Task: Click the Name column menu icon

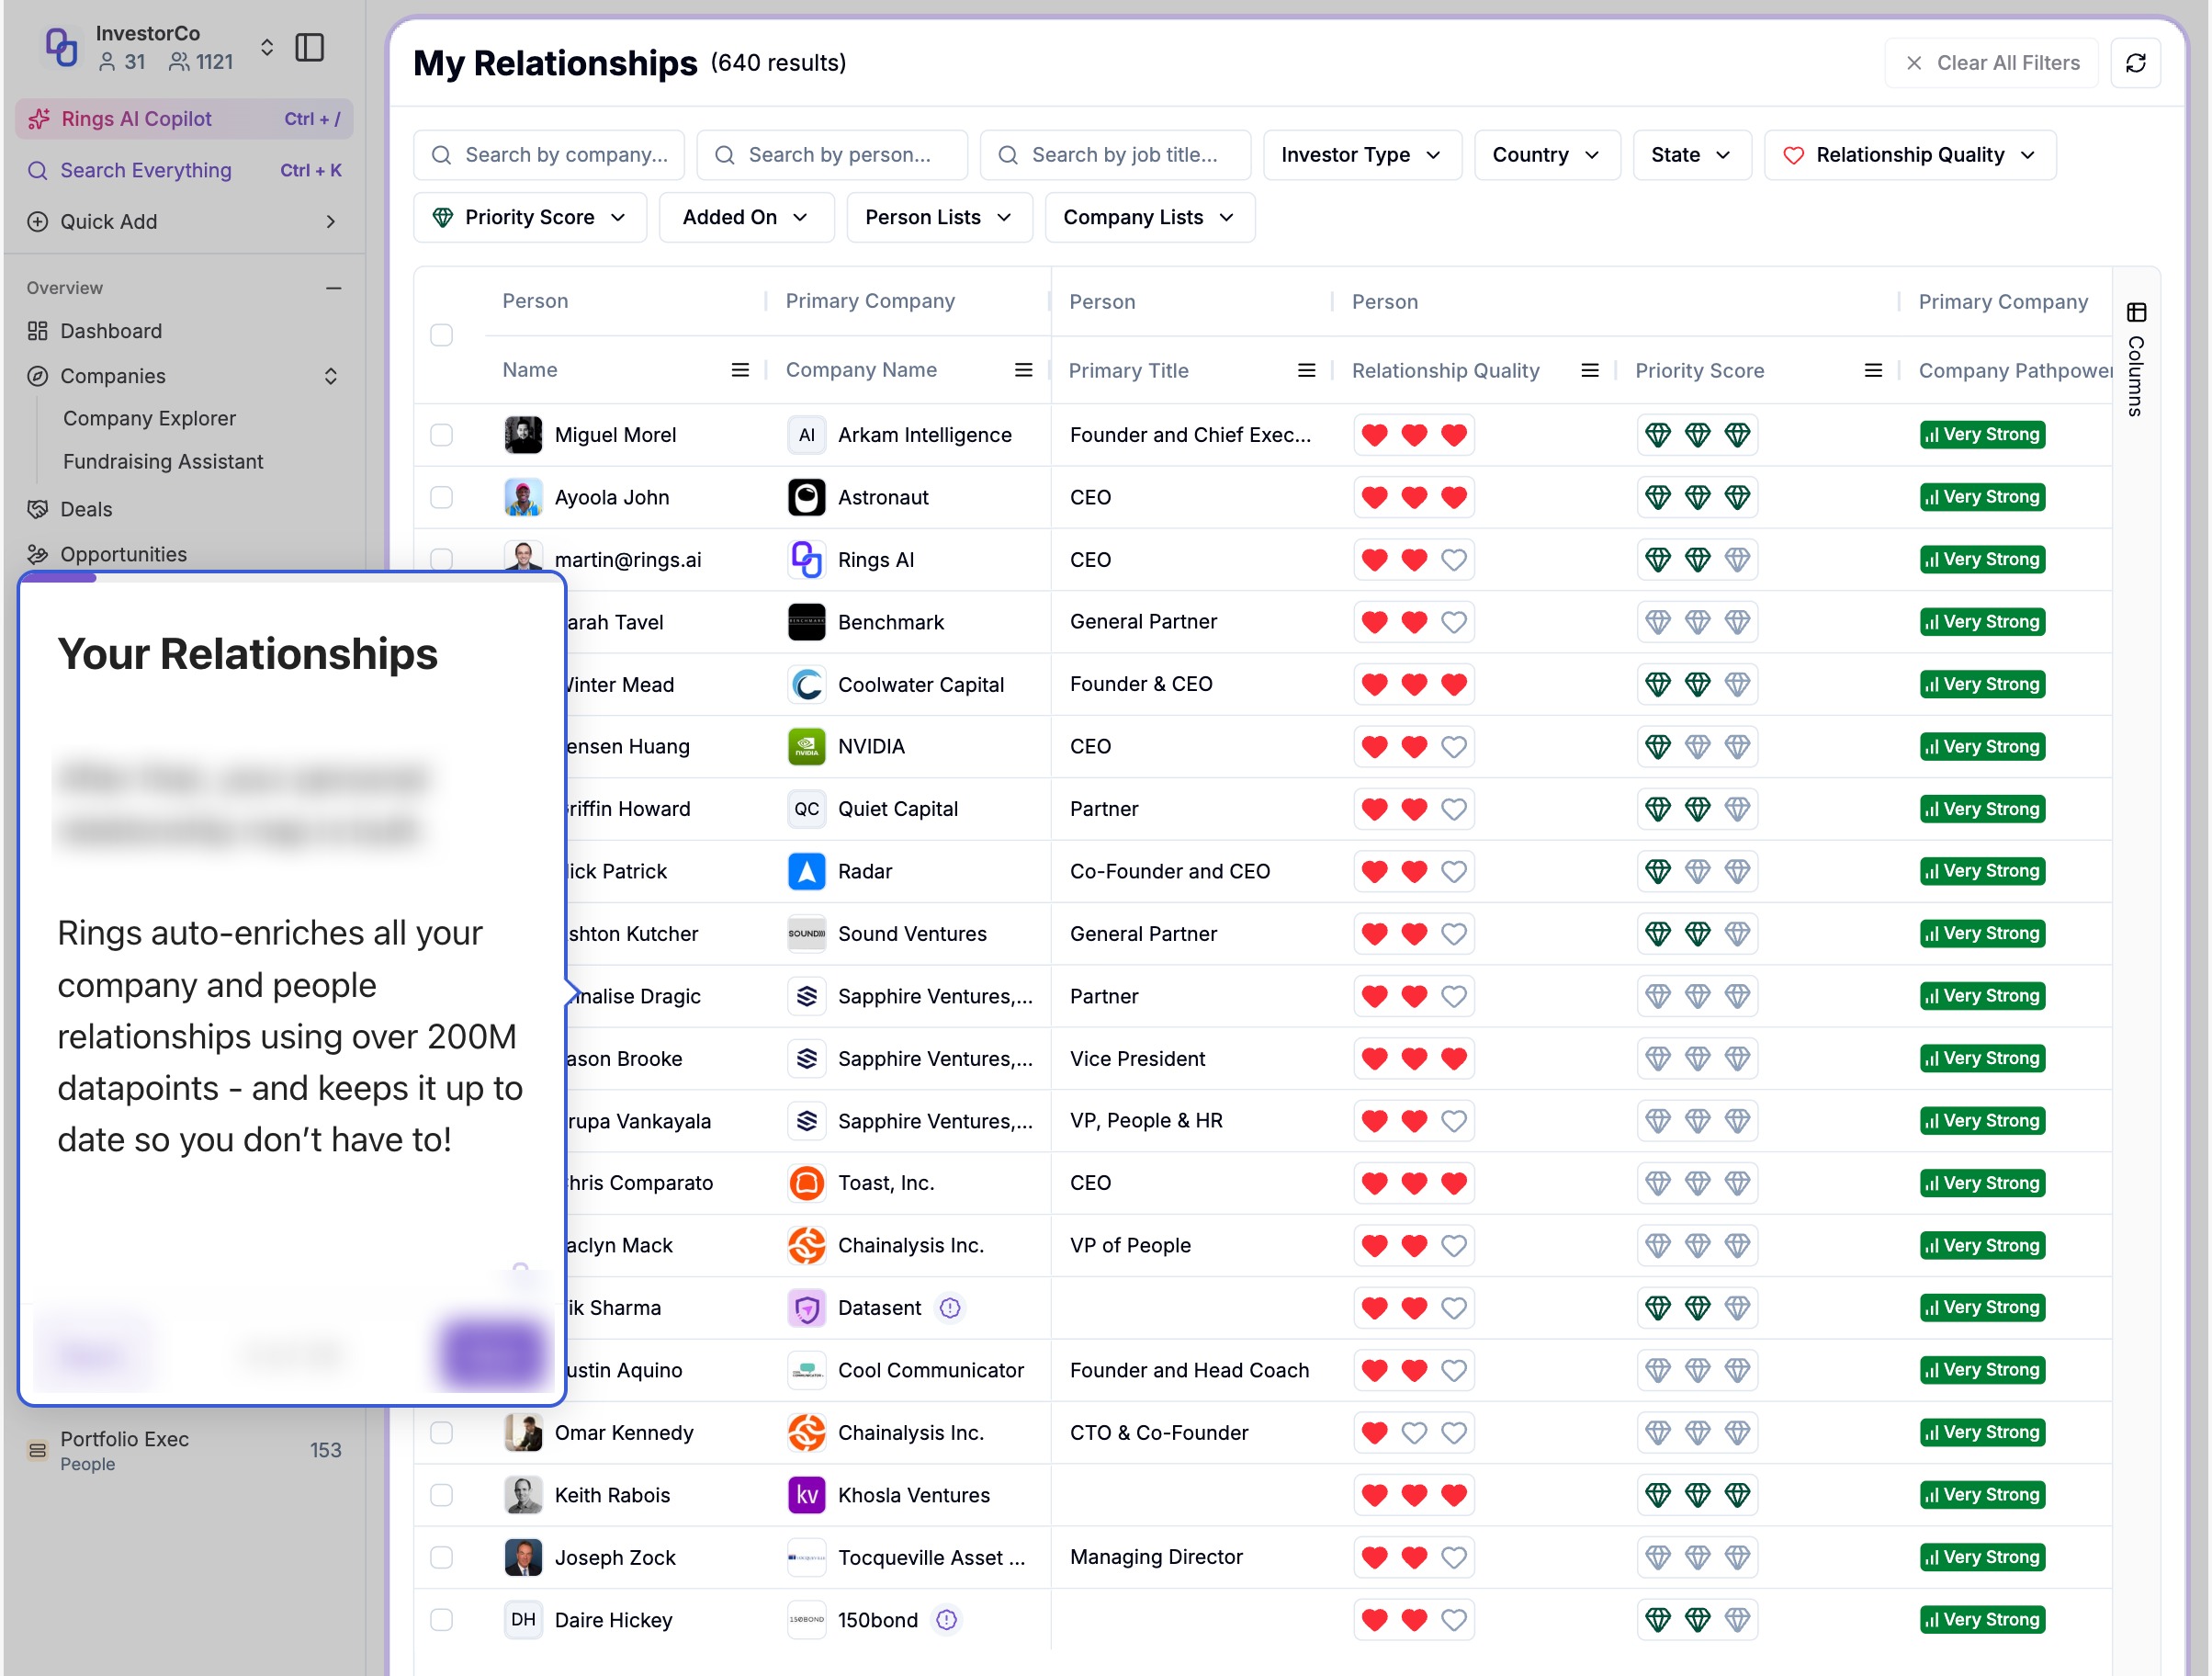Action: pyautogui.click(x=740, y=370)
